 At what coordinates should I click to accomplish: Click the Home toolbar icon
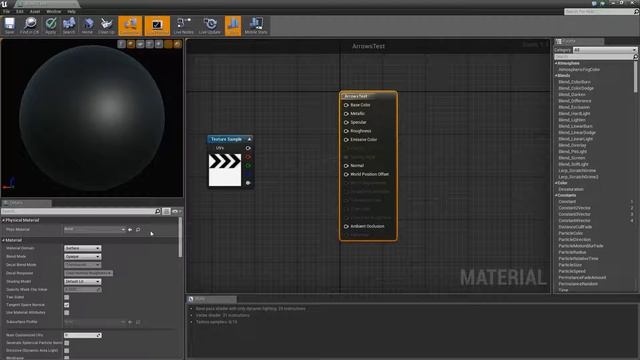pos(87,26)
